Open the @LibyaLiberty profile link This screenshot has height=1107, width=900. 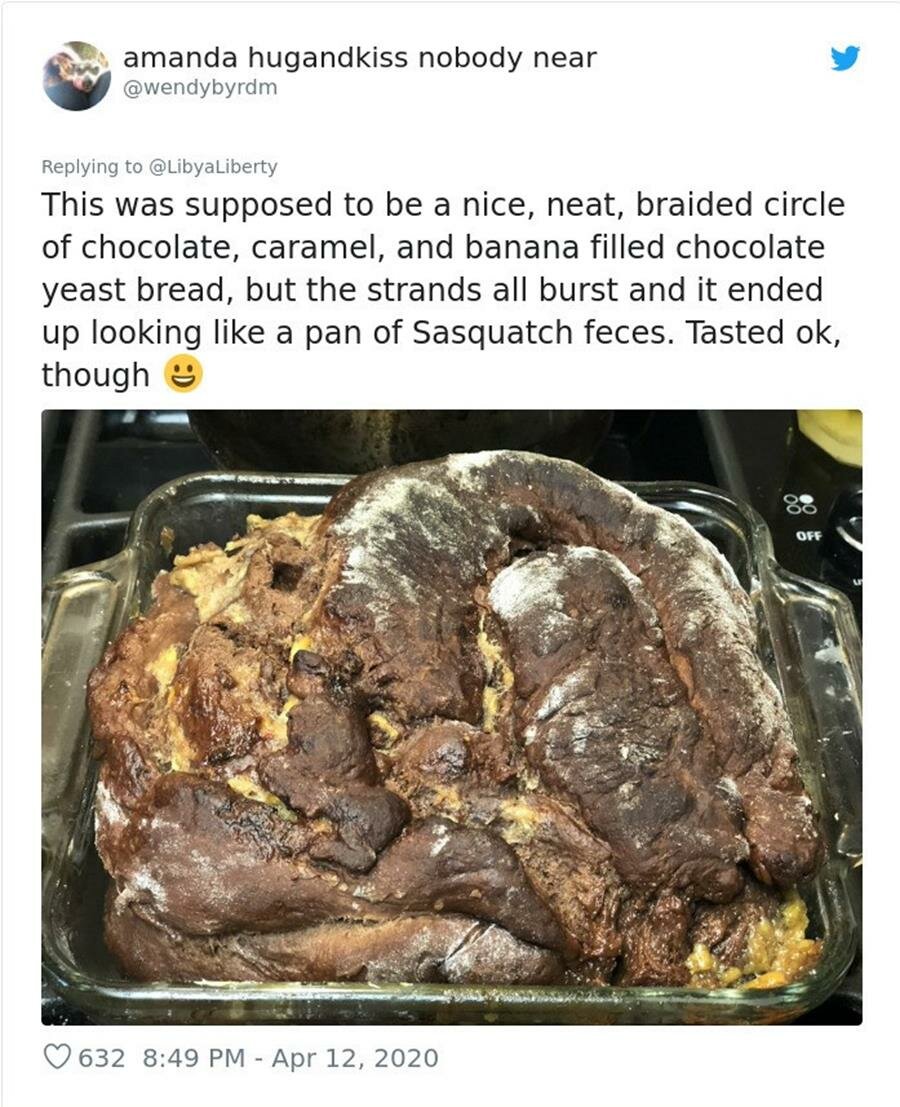coord(212,167)
